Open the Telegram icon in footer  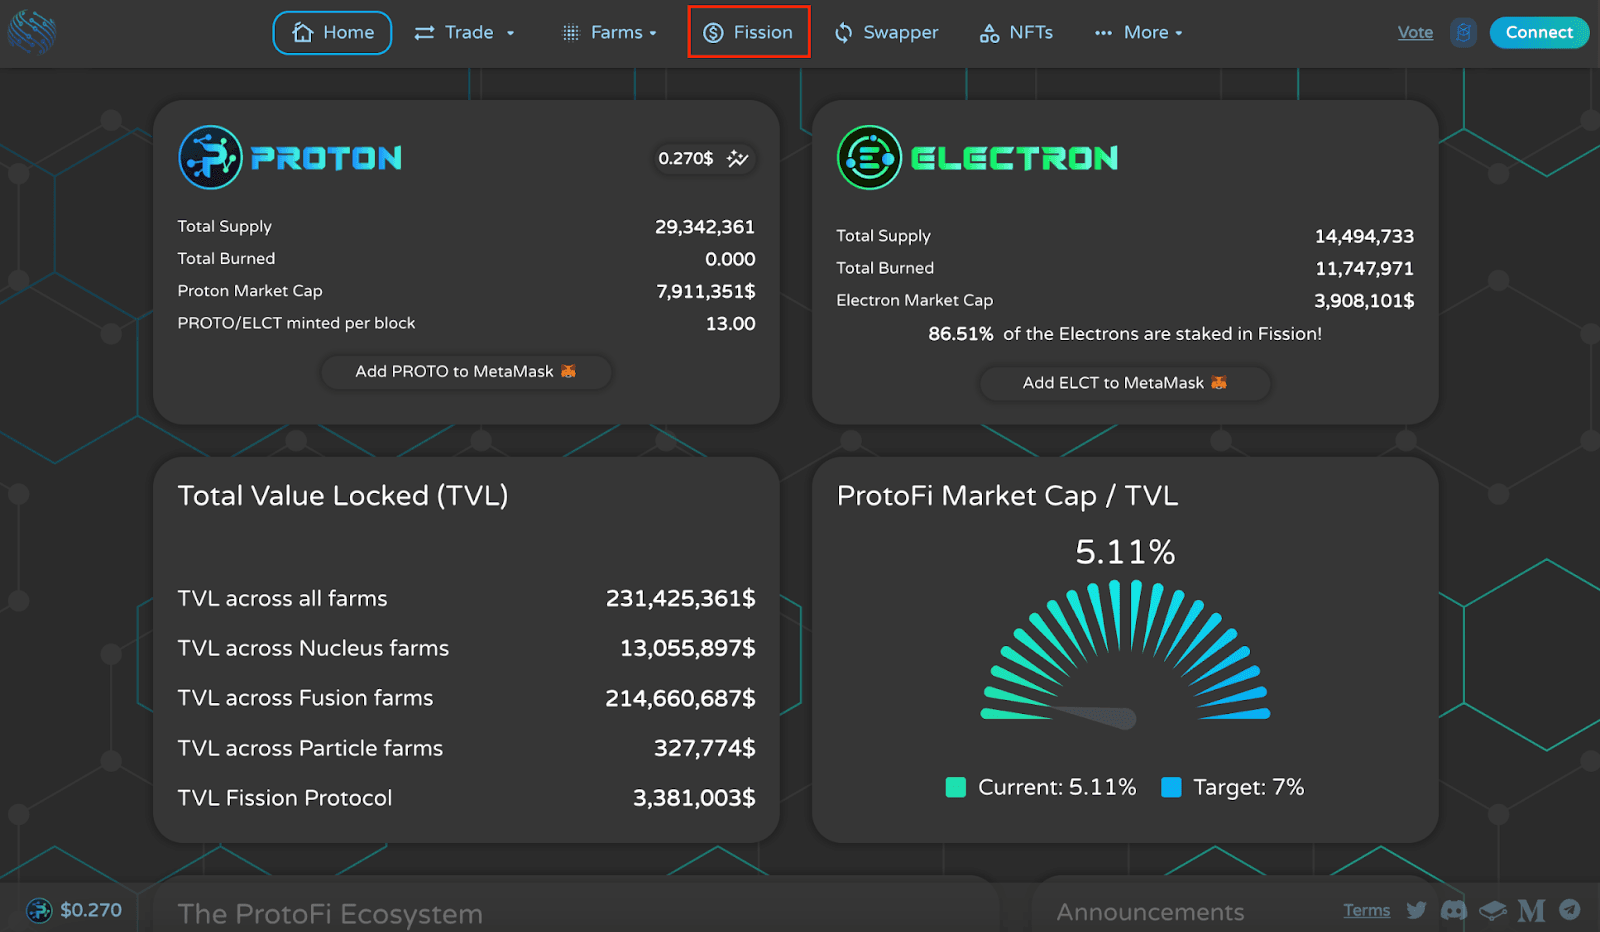pyautogui.click(x=1570, y=909)
